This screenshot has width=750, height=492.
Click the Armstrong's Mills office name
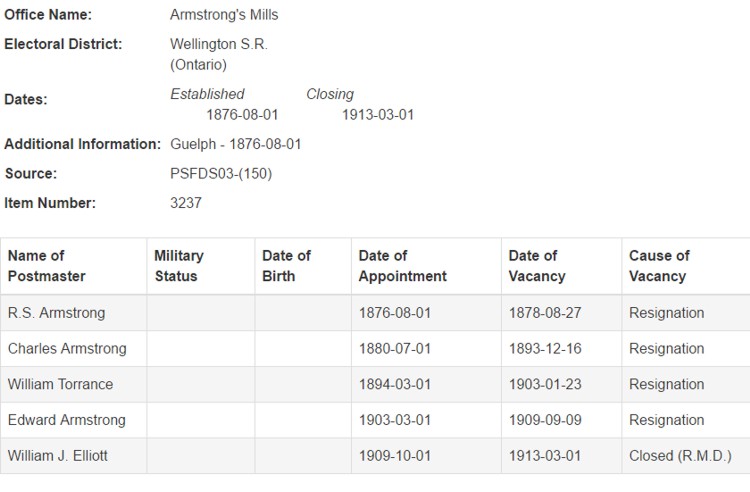point(224,15)
